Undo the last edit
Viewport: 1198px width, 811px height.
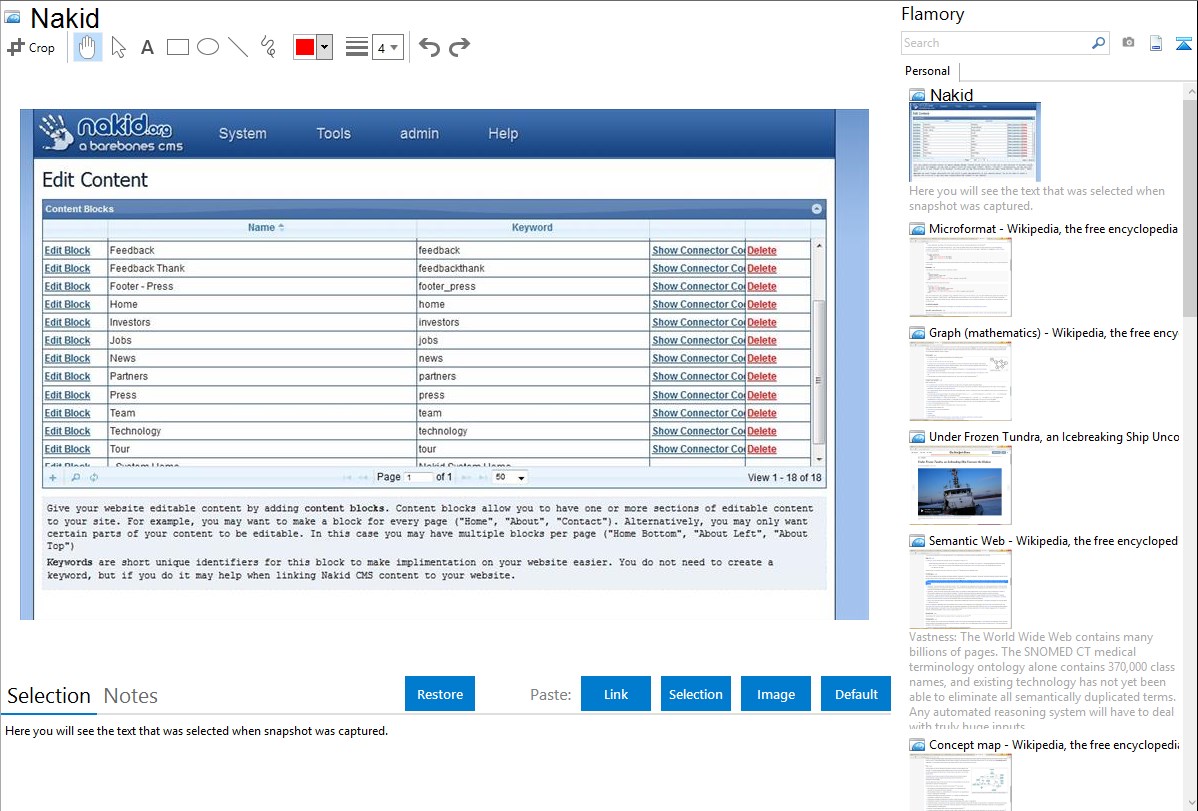click(429, 47)
